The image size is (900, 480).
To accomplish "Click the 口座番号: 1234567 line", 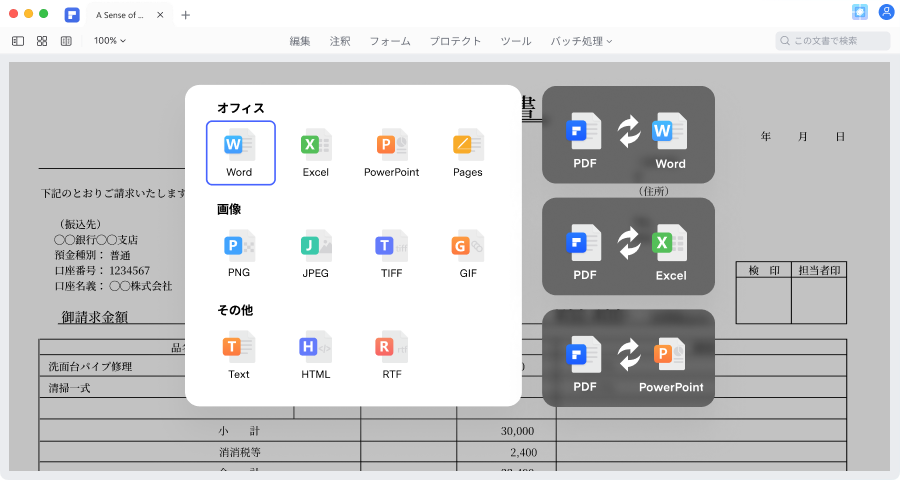I will pyautogui.click(x=102, y=270).
